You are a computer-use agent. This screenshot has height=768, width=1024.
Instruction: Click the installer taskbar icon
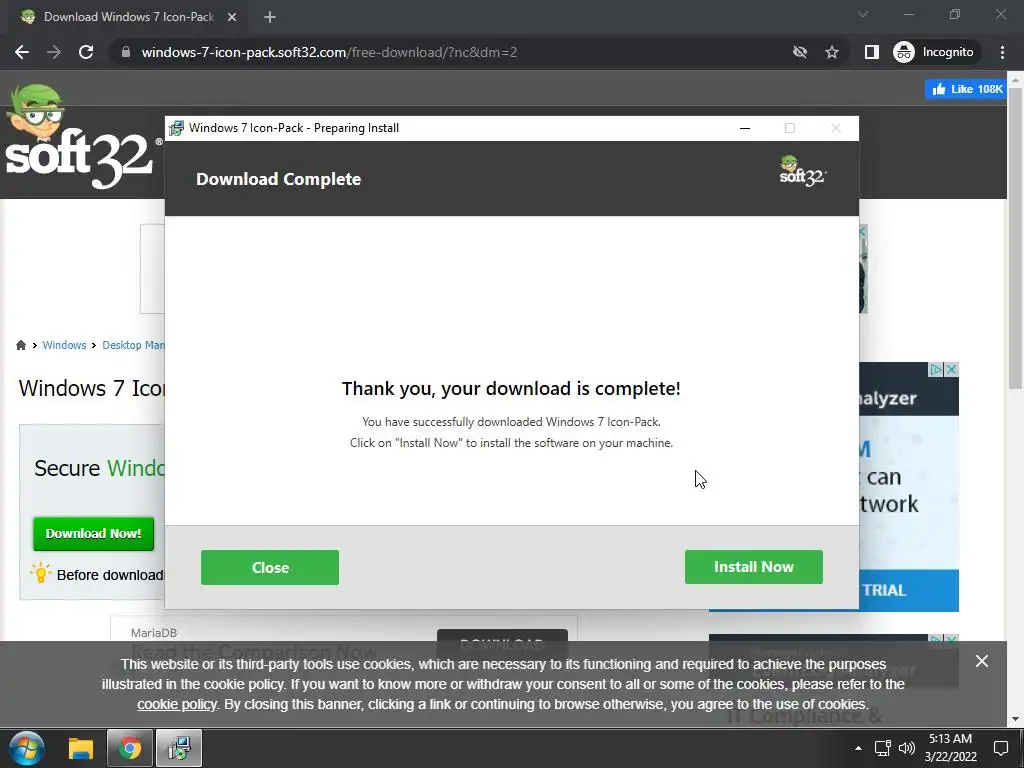(x=178, y=748)
